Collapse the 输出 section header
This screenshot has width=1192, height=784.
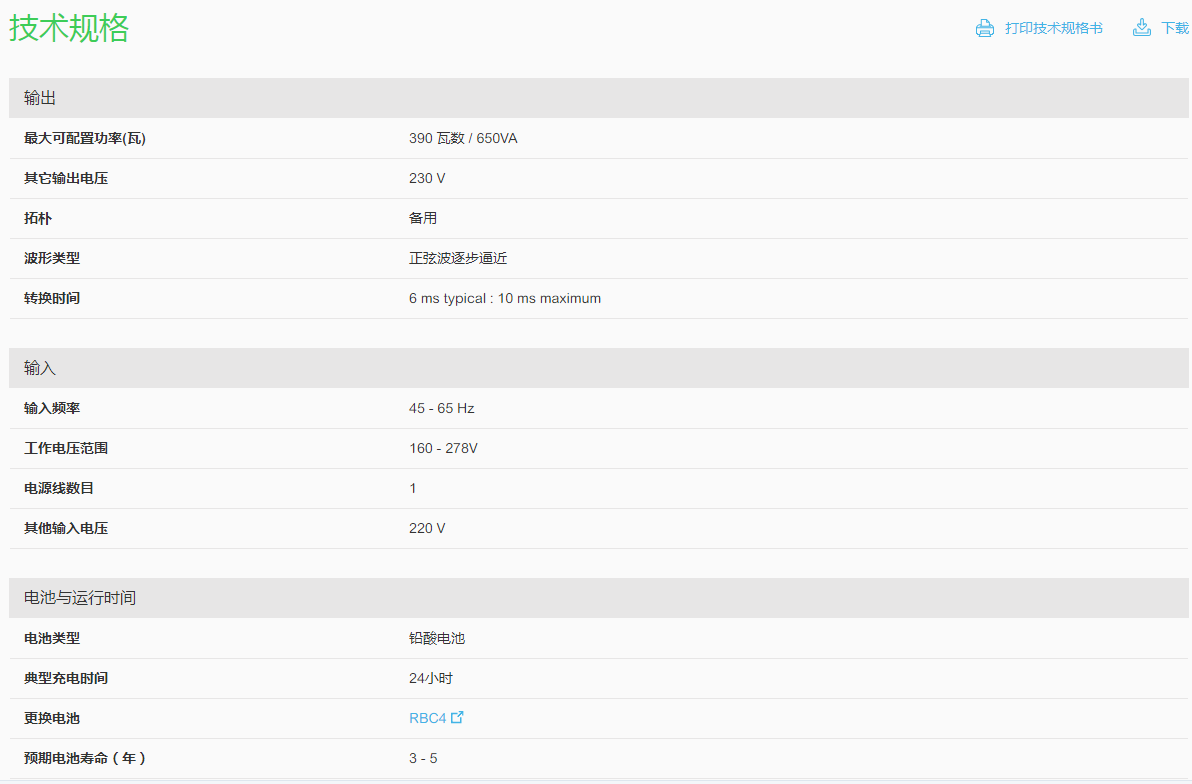coord(40,98)
